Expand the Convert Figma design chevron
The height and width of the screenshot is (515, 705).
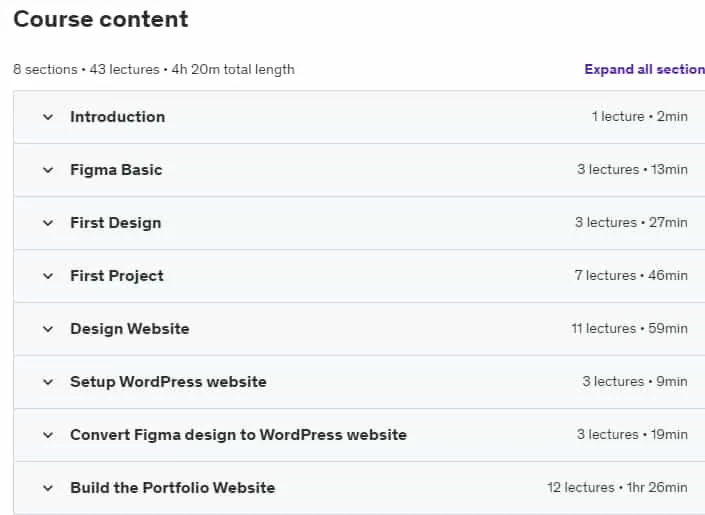pos(48,435)
